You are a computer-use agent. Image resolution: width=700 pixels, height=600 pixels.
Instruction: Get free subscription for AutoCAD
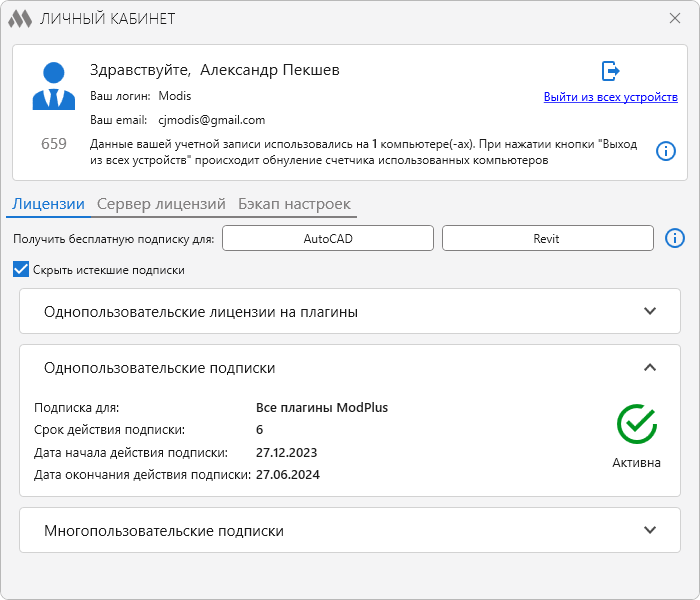[x=328, y=238]
